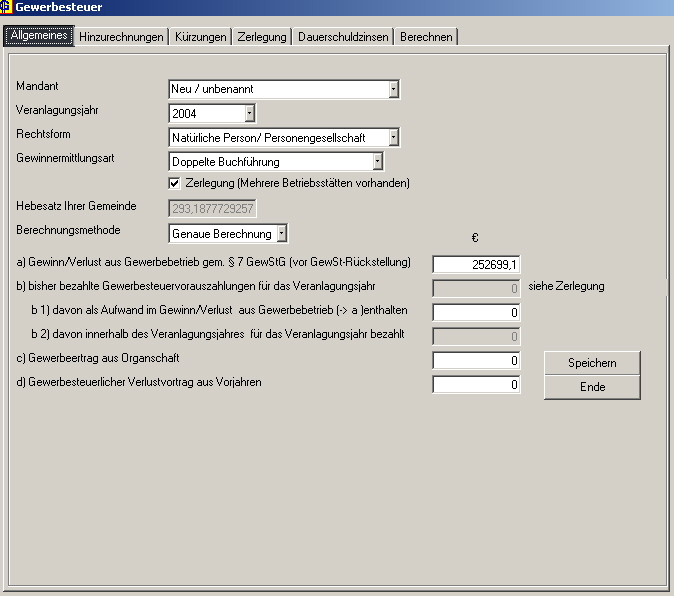Expand the Mandant dropdown
674x596 pixels.
[x=394, y=90]
